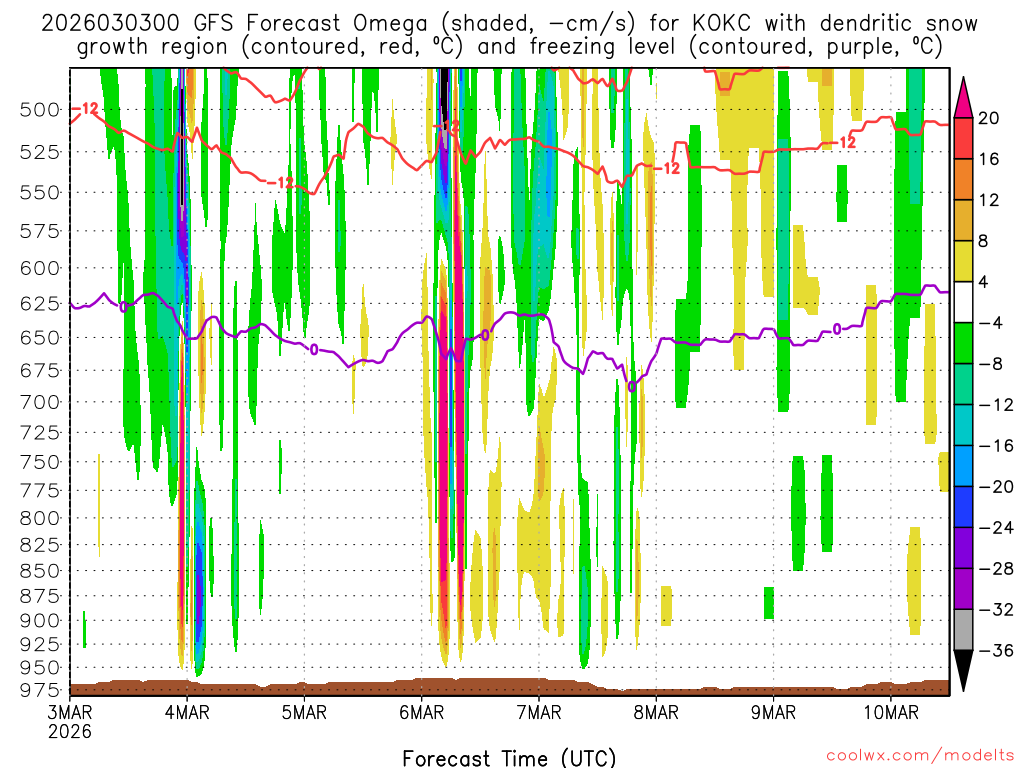Click the 625 pressure level label
Screen dimensions: 1024x768
click(40, 304)
